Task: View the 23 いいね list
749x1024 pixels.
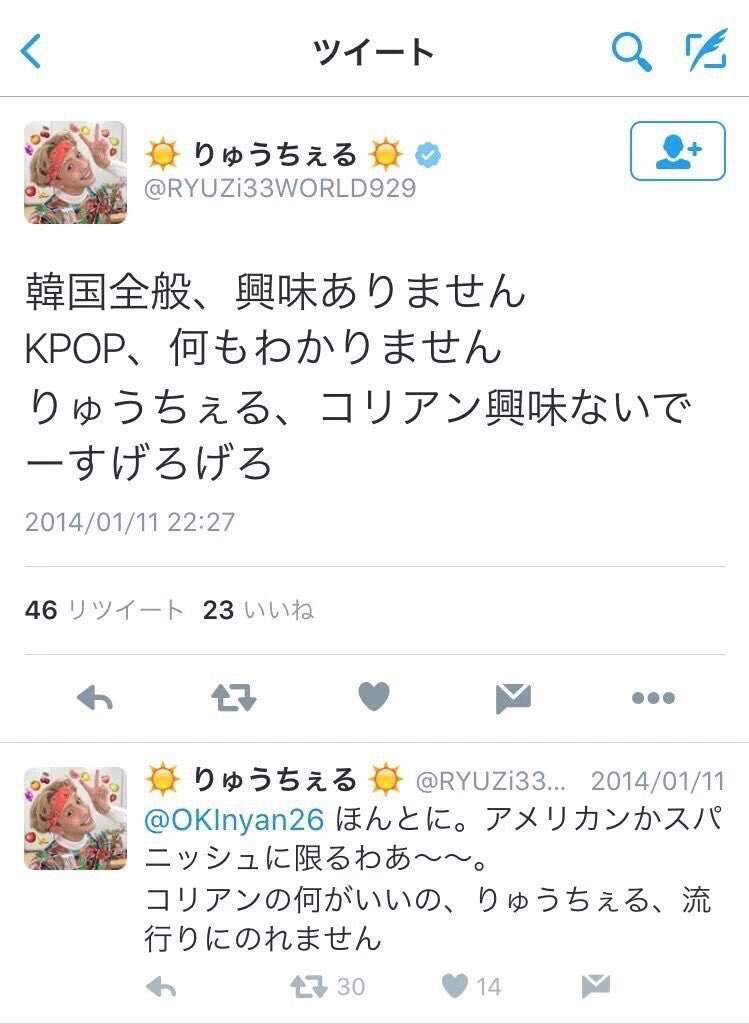Action: click(258, 610)
